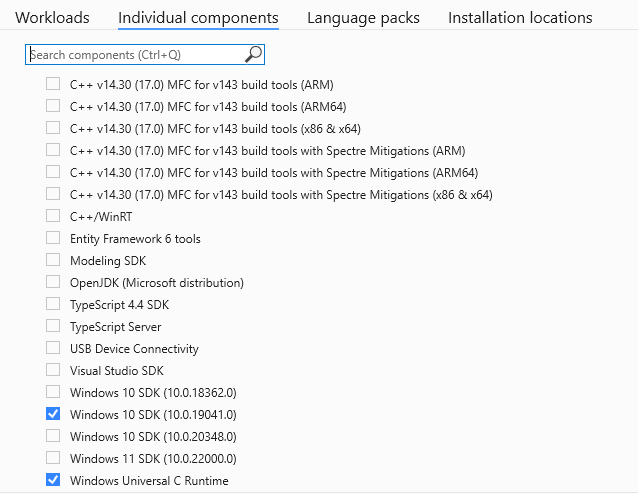Click the 'TypeScript 4.4 SDK' label
Viewport: 638px width, 494px height.
[119, 304]
